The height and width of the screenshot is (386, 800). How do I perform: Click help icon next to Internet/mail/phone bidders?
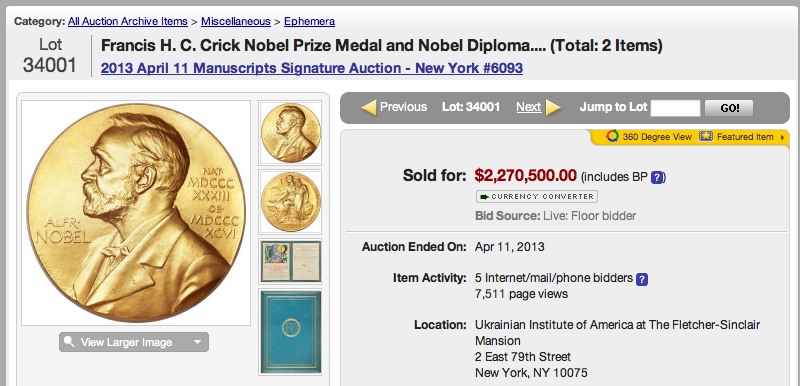[642, 279]
